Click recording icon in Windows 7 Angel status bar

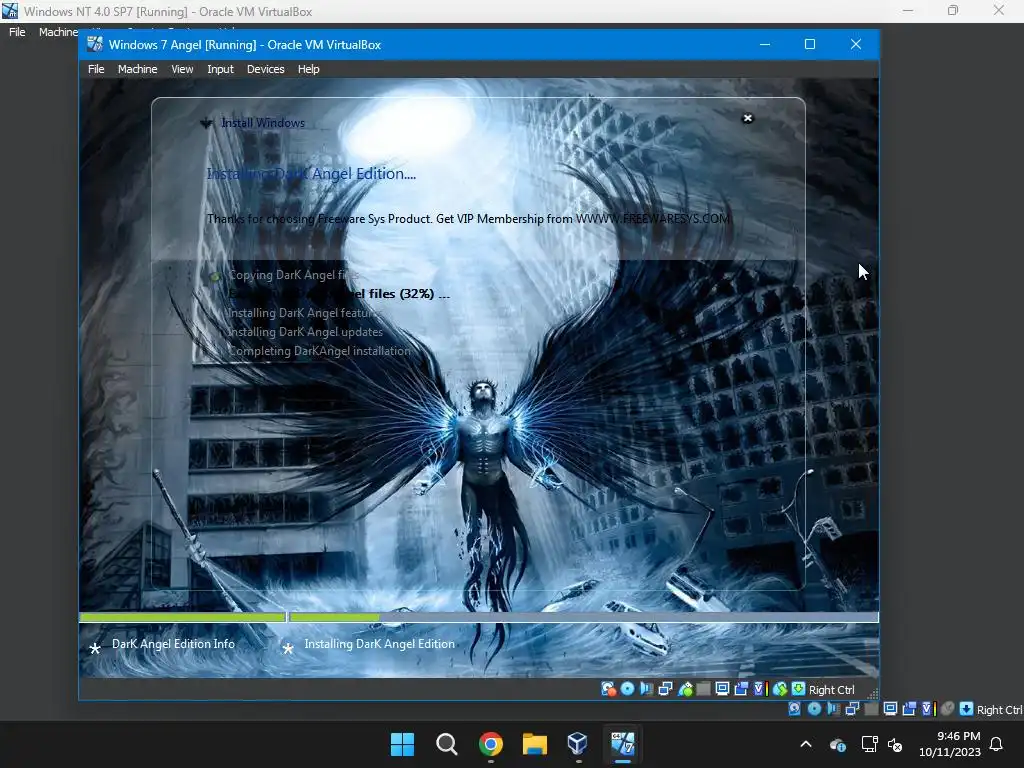(x=741, y=689)
